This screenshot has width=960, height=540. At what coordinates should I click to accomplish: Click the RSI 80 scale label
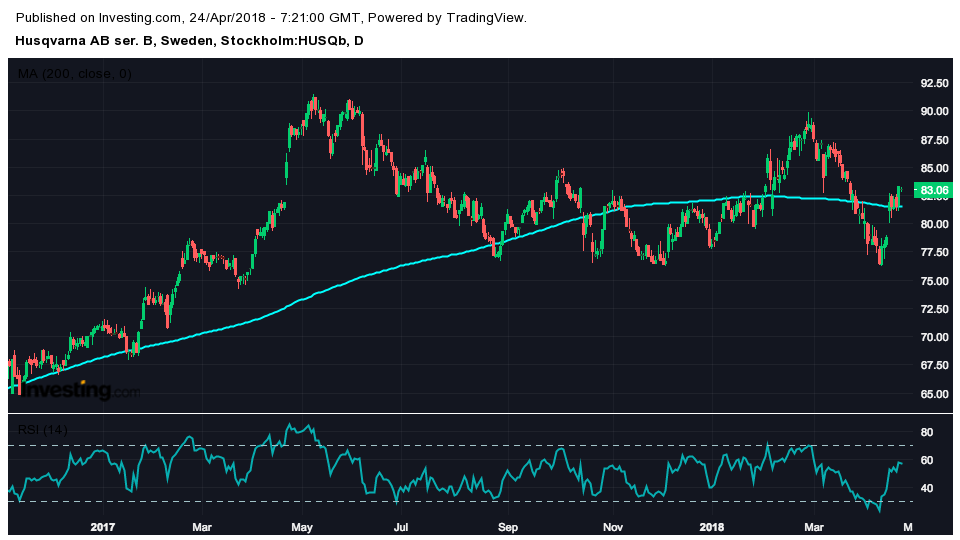pyautogui.click(x=927, y=432)
